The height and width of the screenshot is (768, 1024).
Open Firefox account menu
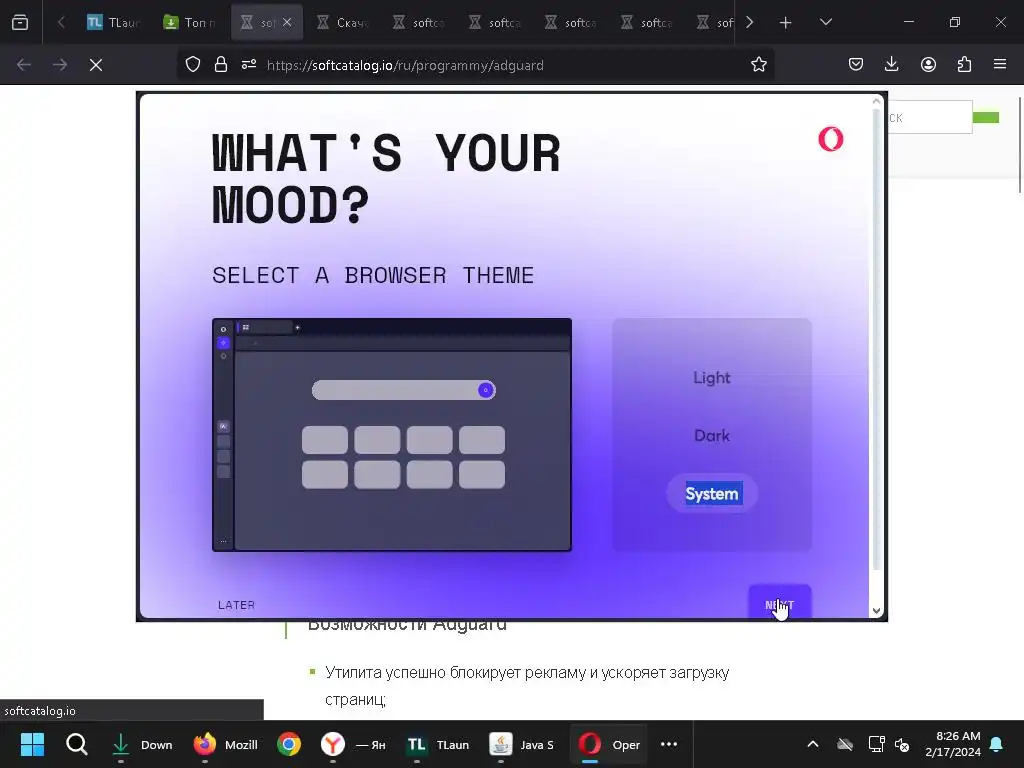coord(928,65)
